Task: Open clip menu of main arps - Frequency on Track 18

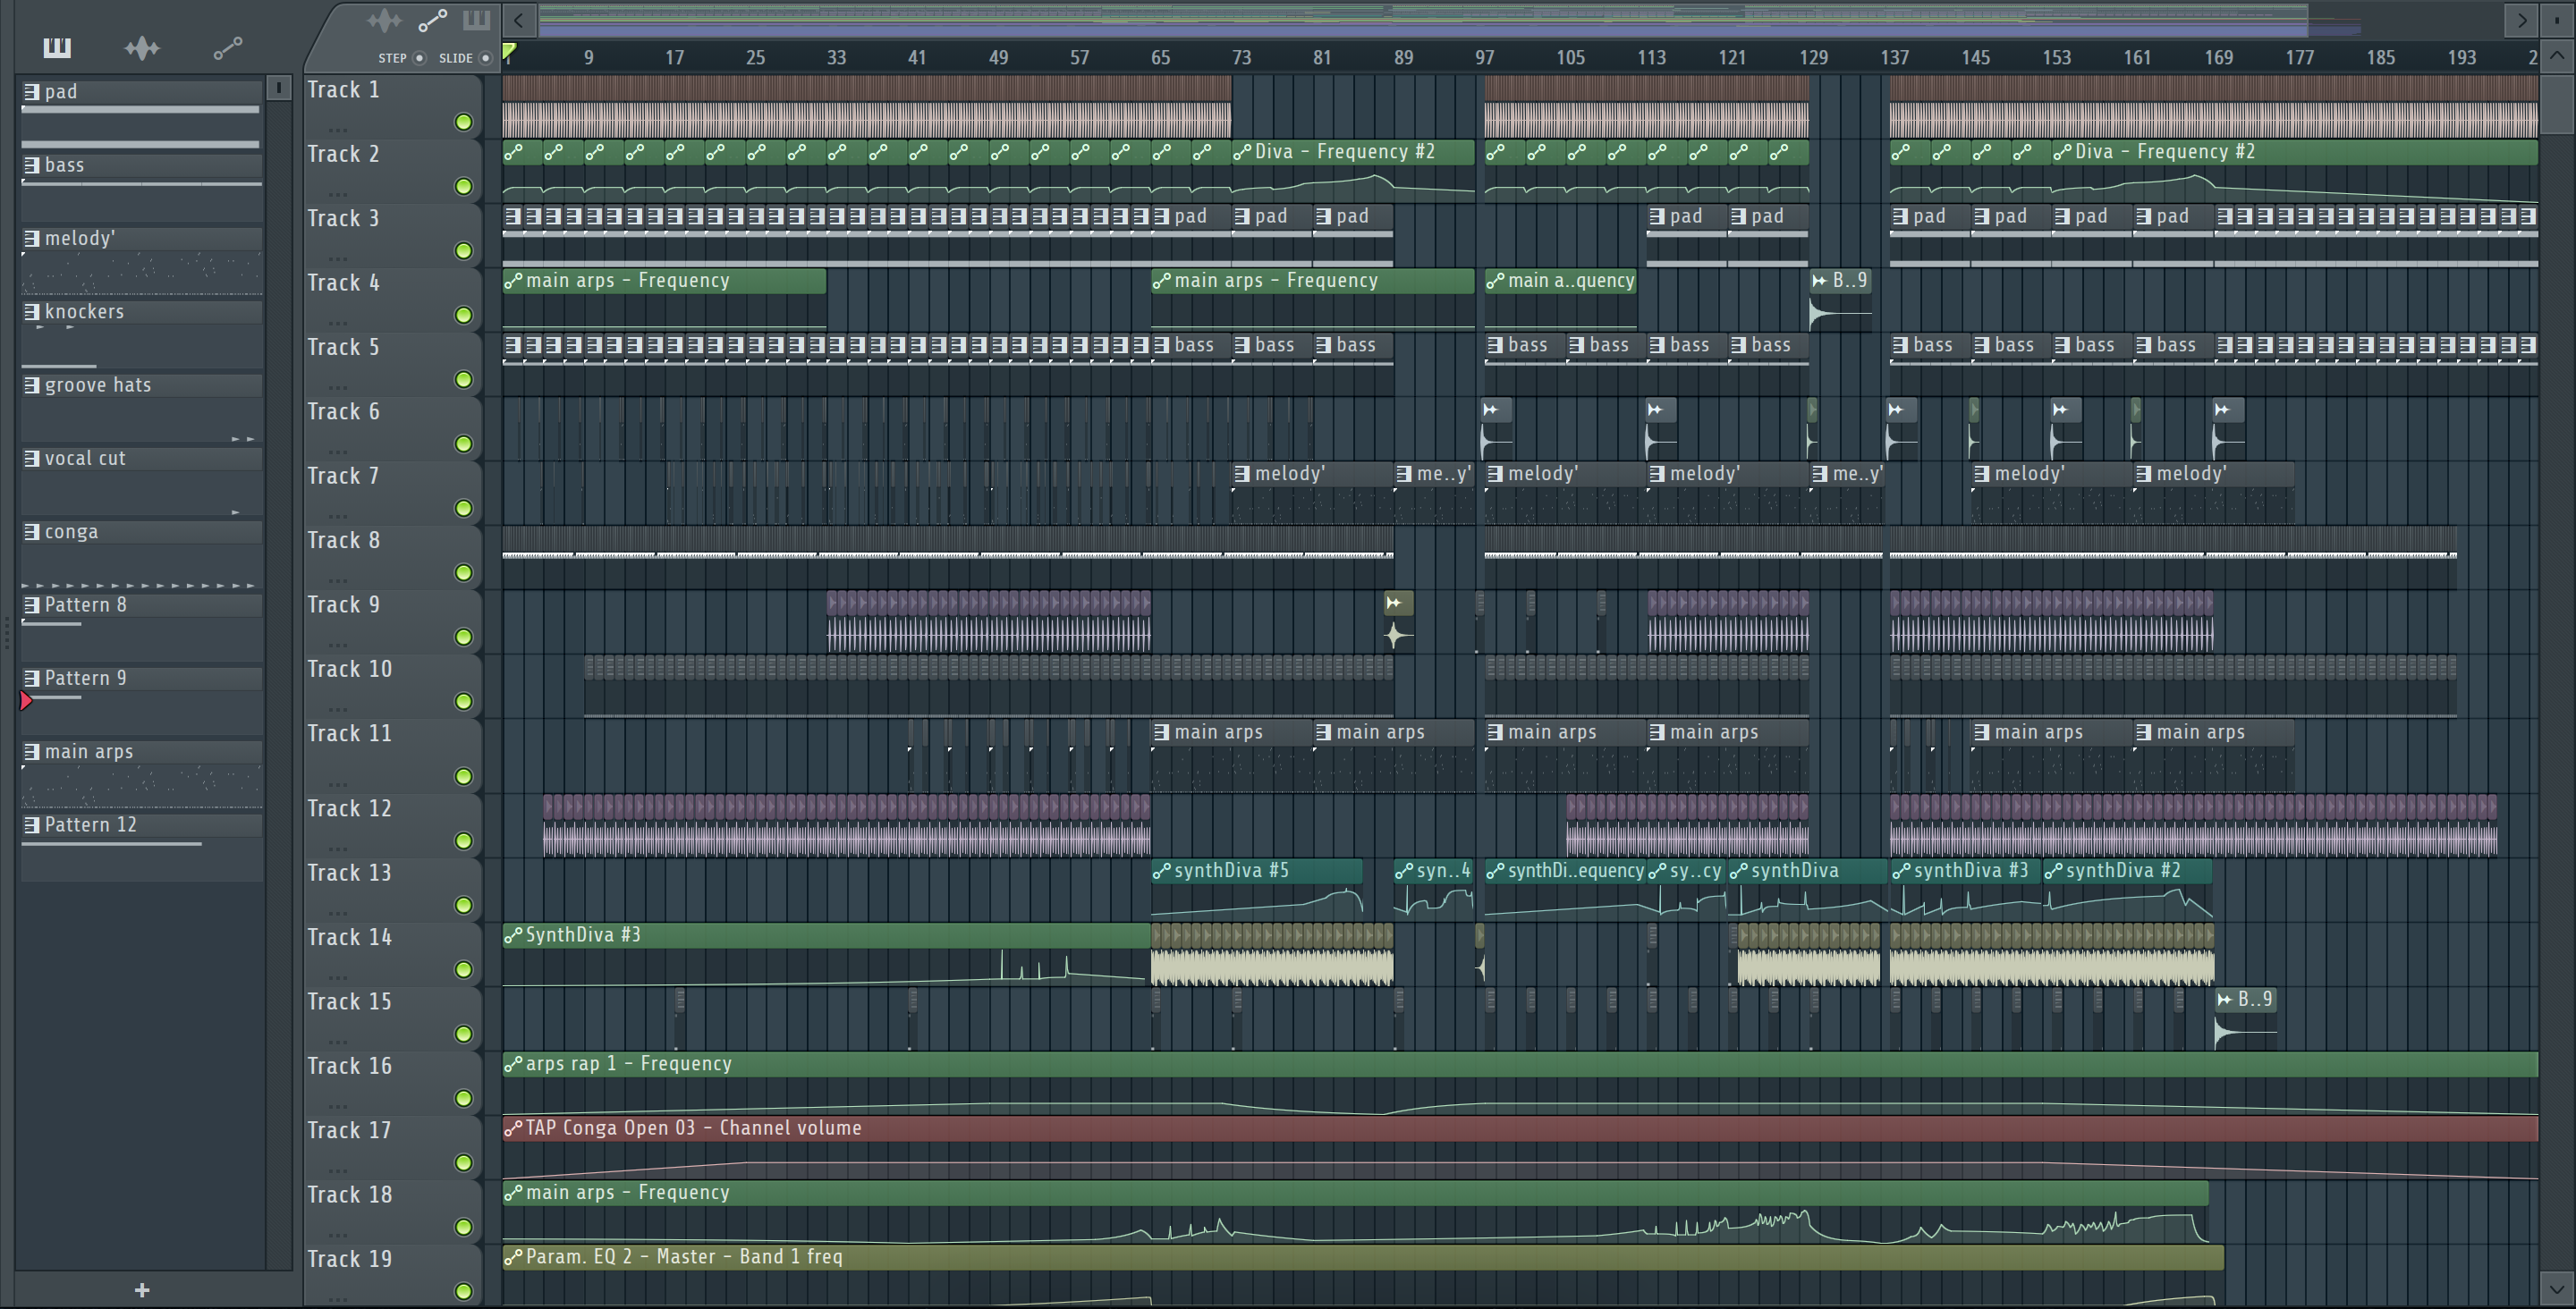Action: click(x=513, y=1193)
